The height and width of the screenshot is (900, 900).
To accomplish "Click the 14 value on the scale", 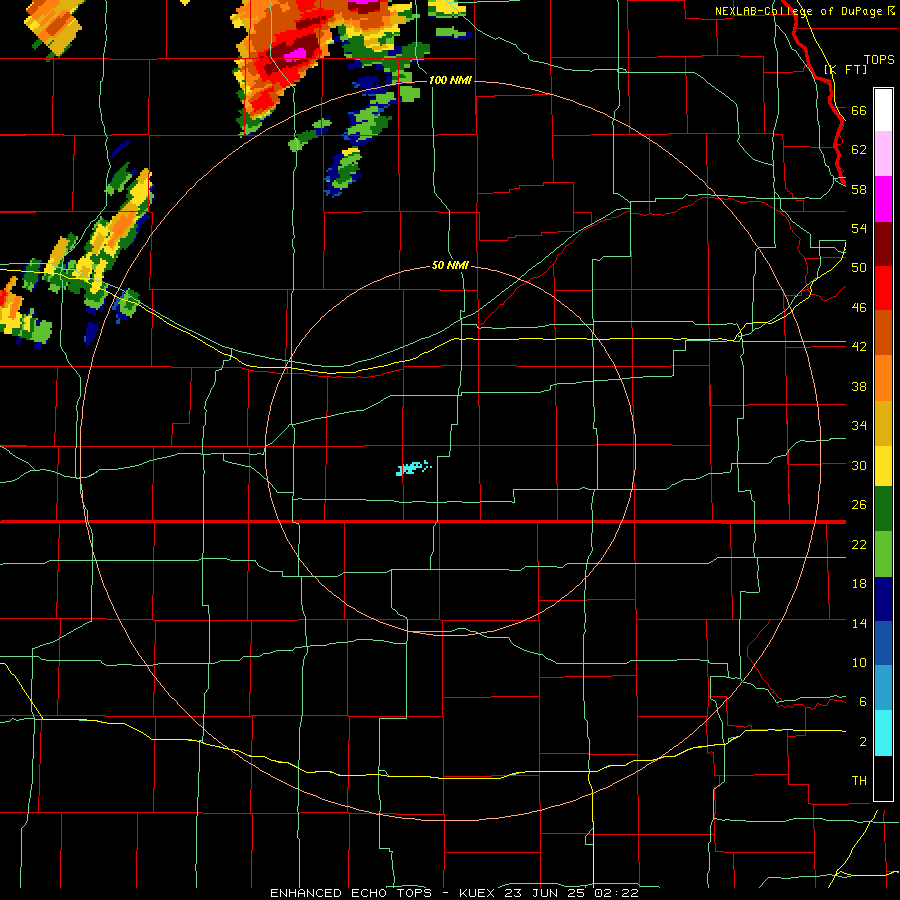I will click(x=859, y=623).
